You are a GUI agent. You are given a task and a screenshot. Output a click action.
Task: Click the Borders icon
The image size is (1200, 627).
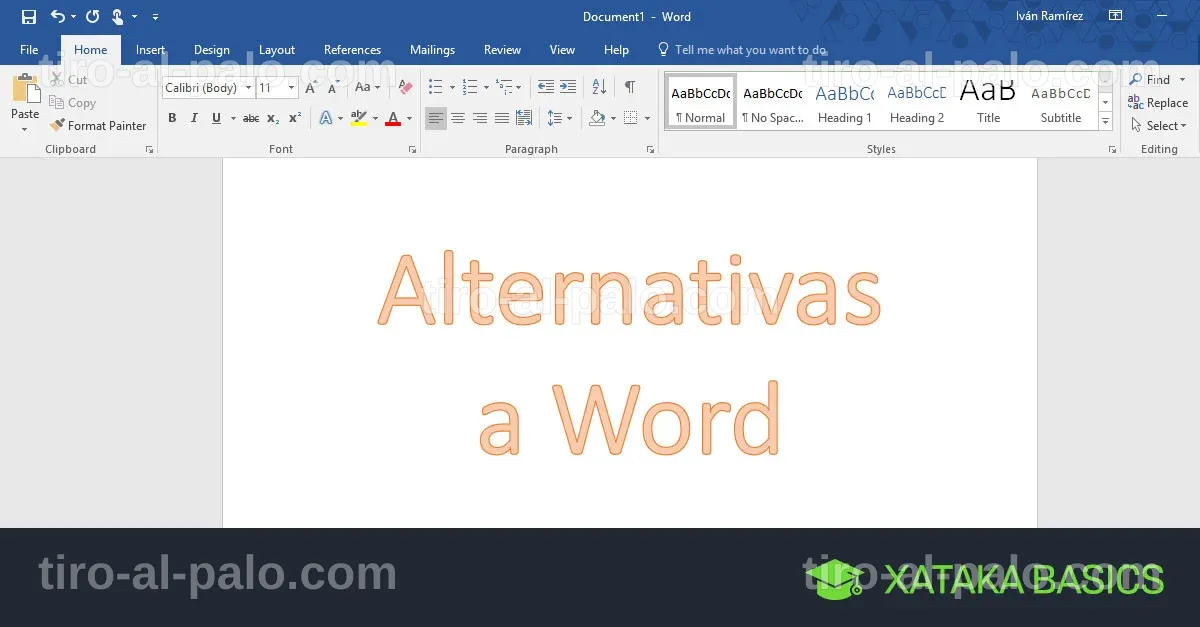point(631,118)
